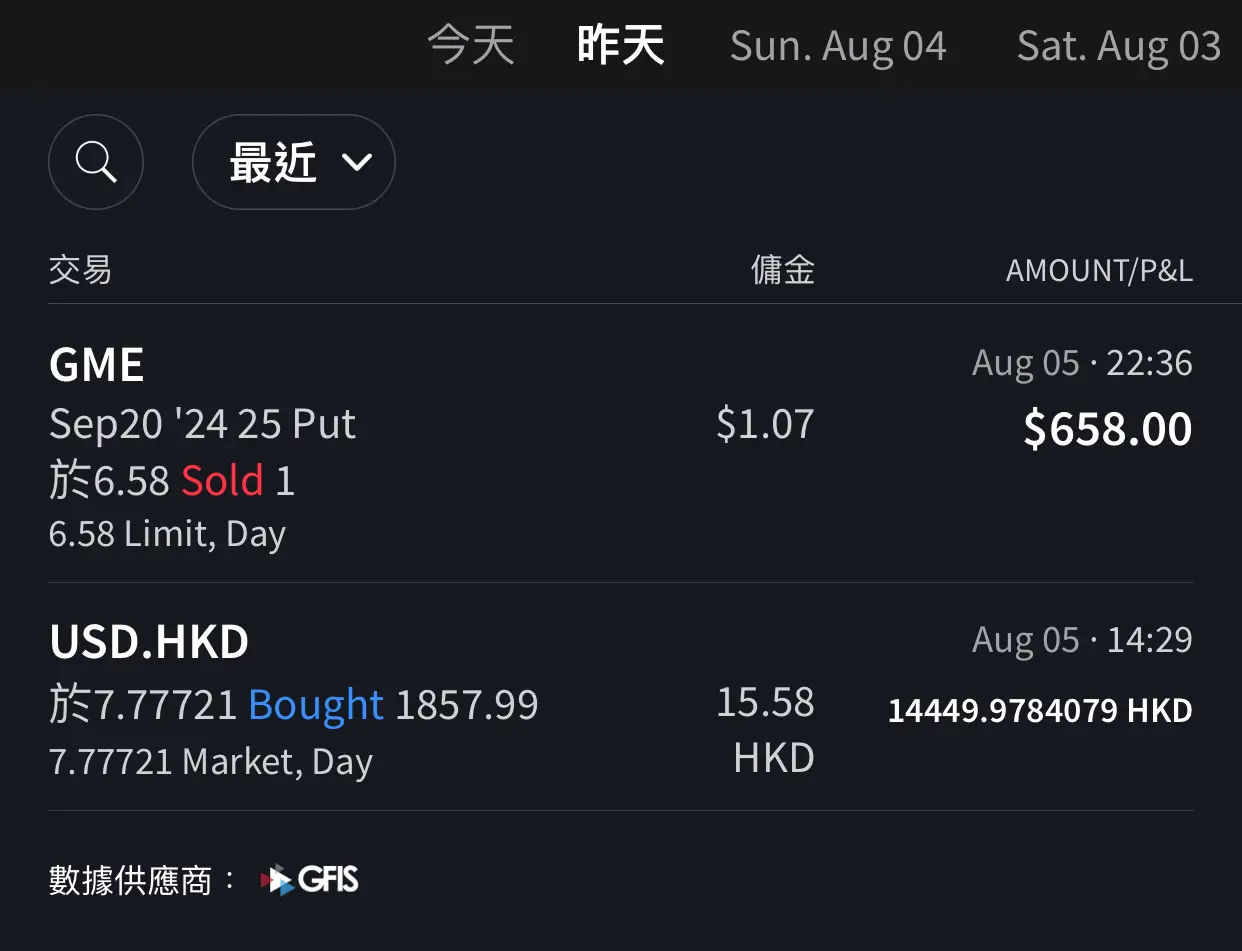The height and width of the screenshot is (951, 1242).
Task: Click the 傭金 column header
Action: point(783,270)
